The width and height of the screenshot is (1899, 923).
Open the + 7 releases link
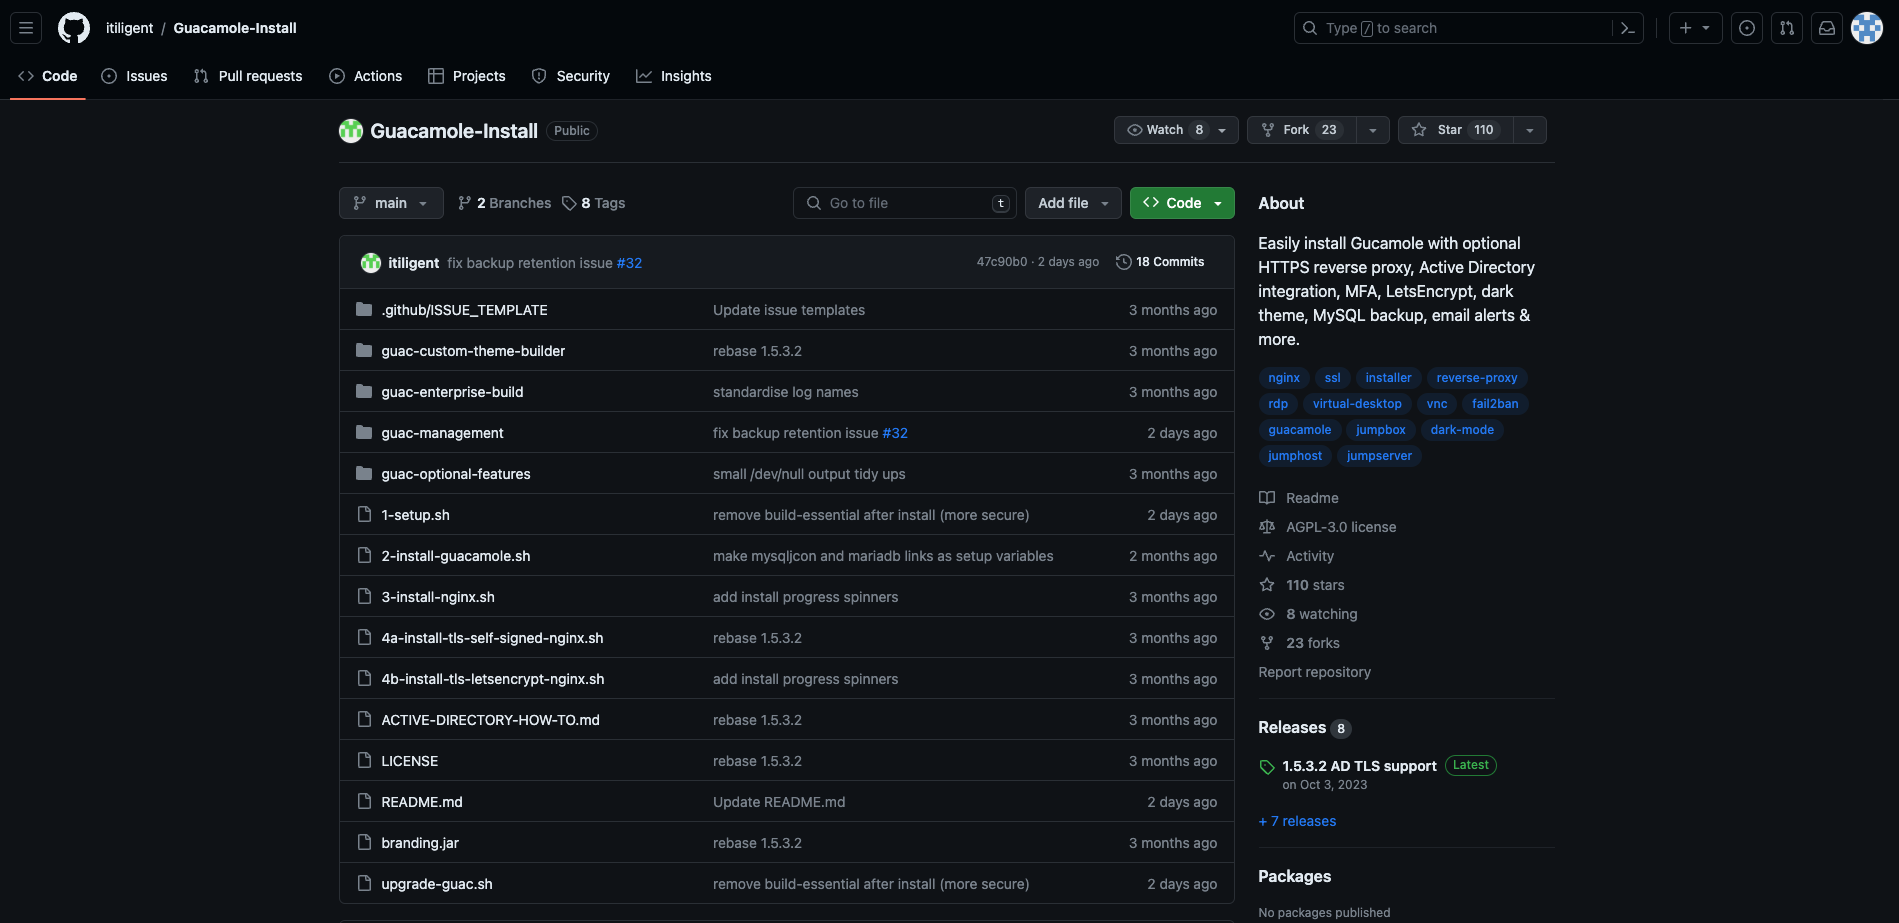tap(1297, 821)
